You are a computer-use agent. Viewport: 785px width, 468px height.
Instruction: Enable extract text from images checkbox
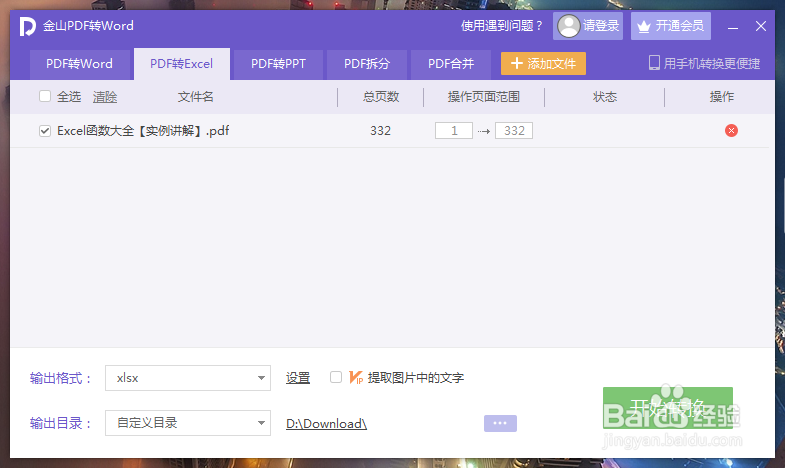(336, 377)
